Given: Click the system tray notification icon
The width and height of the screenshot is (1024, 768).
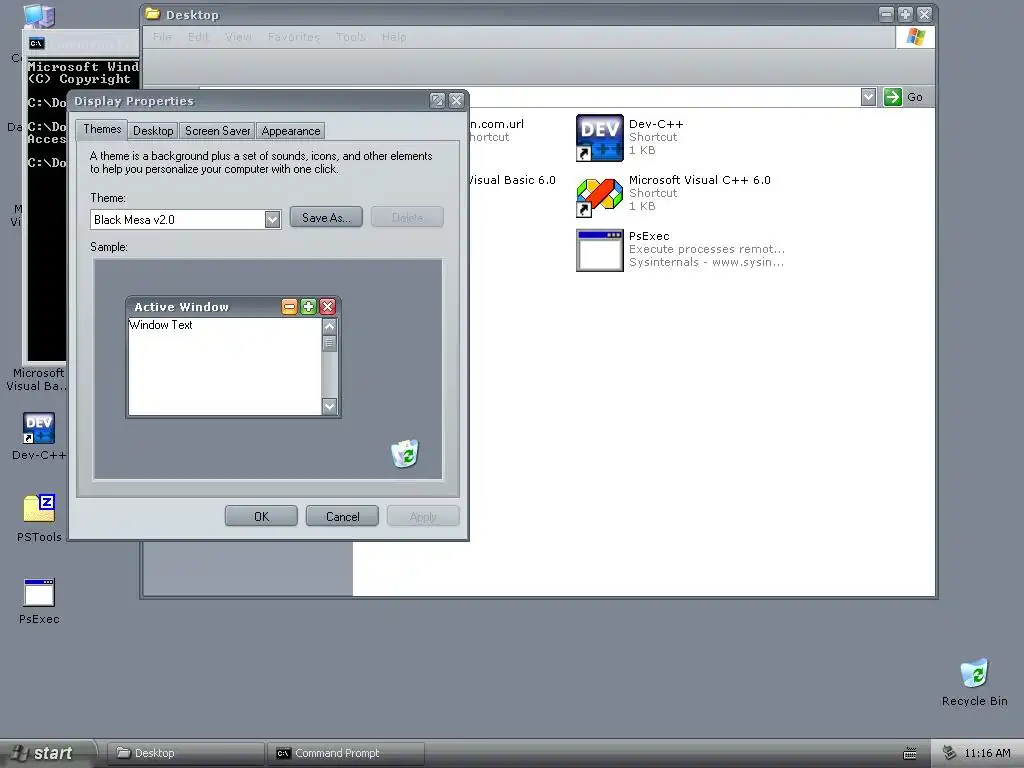Looking at the screenshot, I should [950, 753].
